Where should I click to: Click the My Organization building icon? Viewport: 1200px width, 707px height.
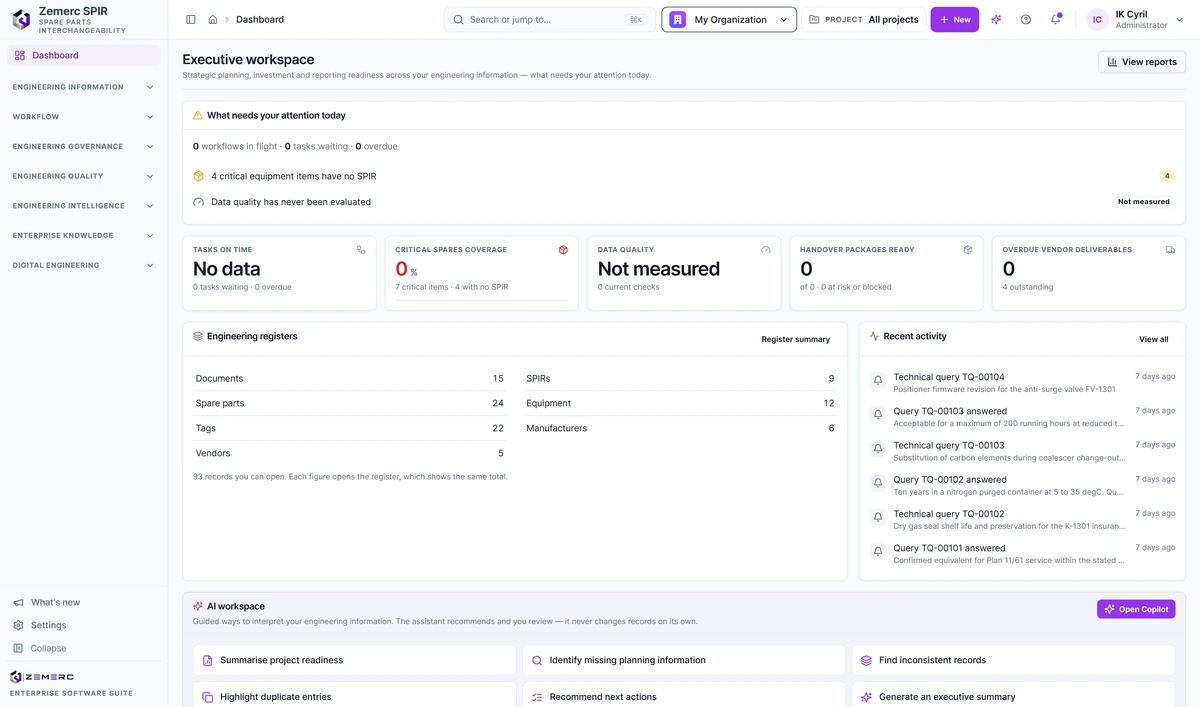(x=677, y=19)
